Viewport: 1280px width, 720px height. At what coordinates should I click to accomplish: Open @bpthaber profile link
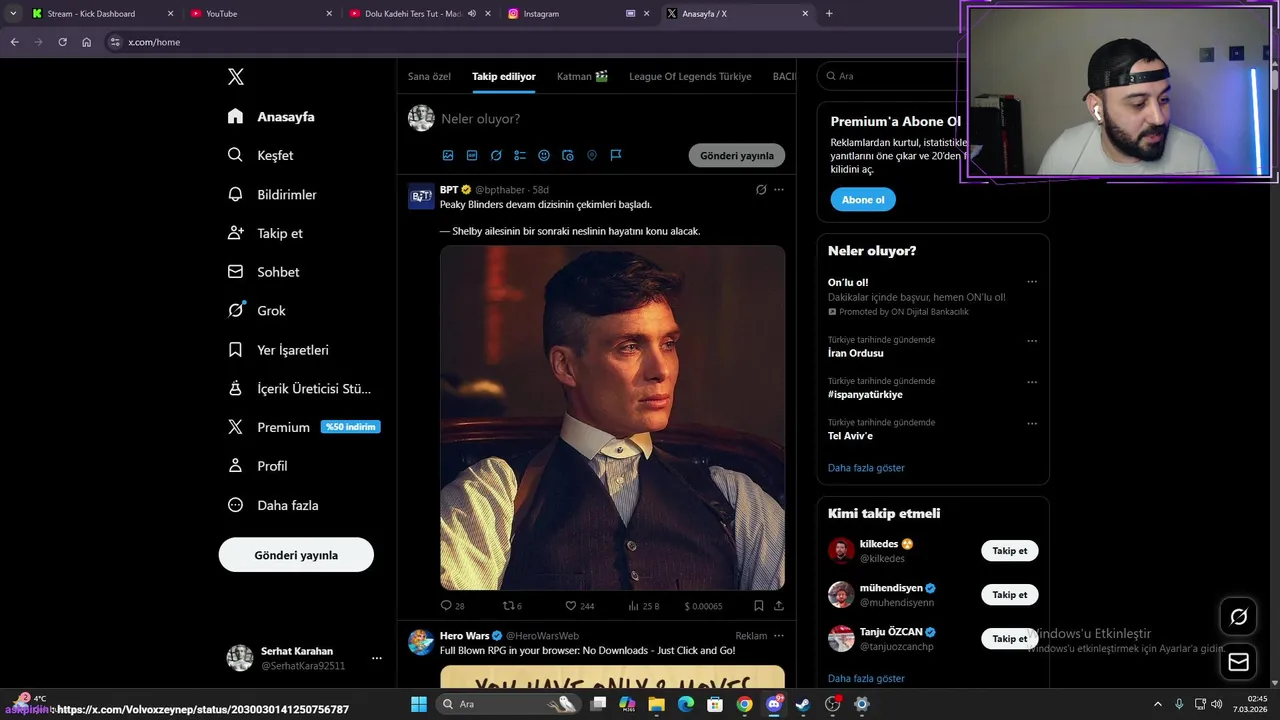click(x=500, y=190)
